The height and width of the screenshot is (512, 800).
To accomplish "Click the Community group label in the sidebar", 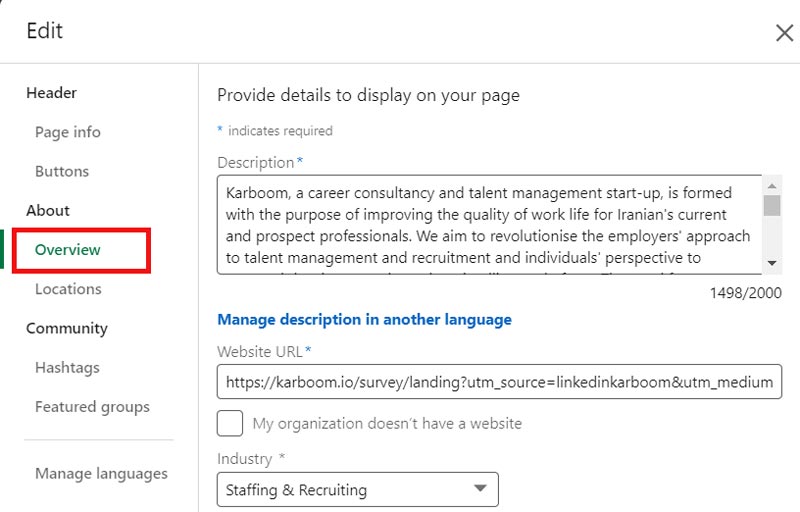I will [x=66, y=329].
